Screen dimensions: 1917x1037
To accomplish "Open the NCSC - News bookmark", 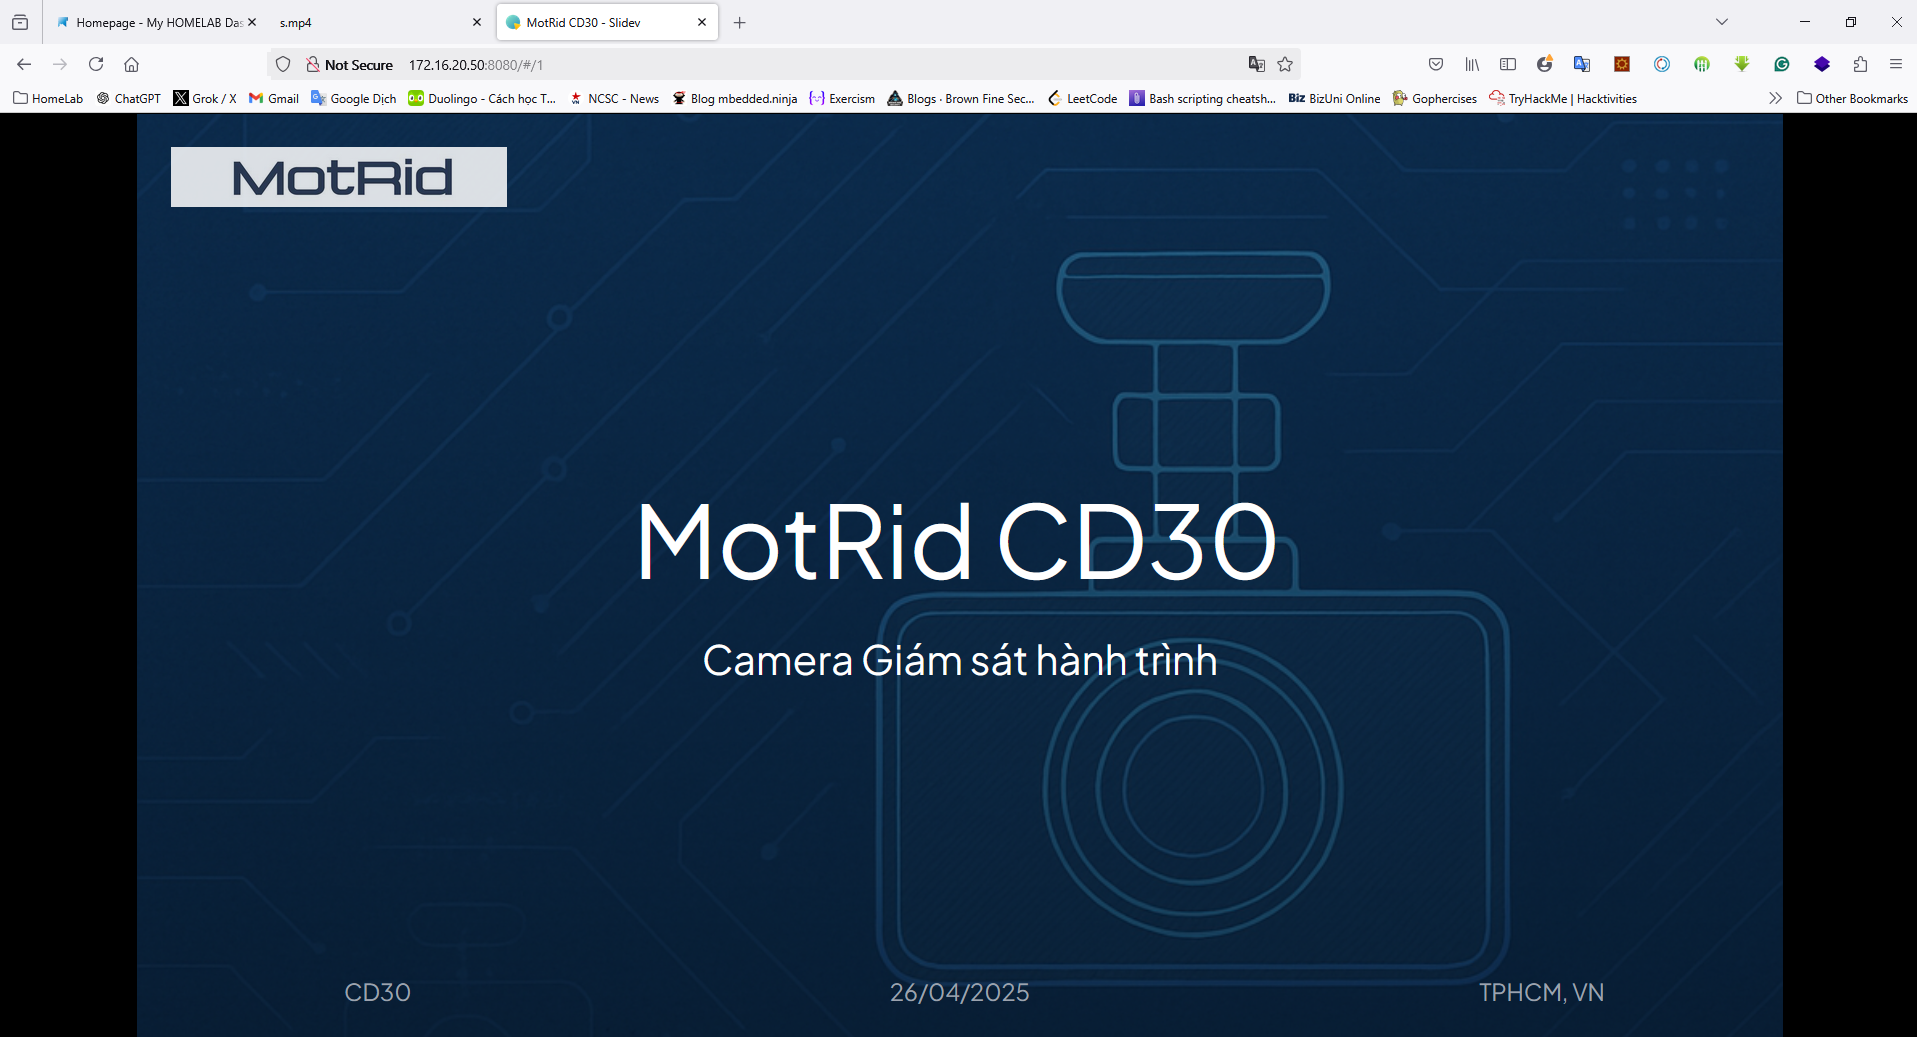I will click(x=614, y=98).
